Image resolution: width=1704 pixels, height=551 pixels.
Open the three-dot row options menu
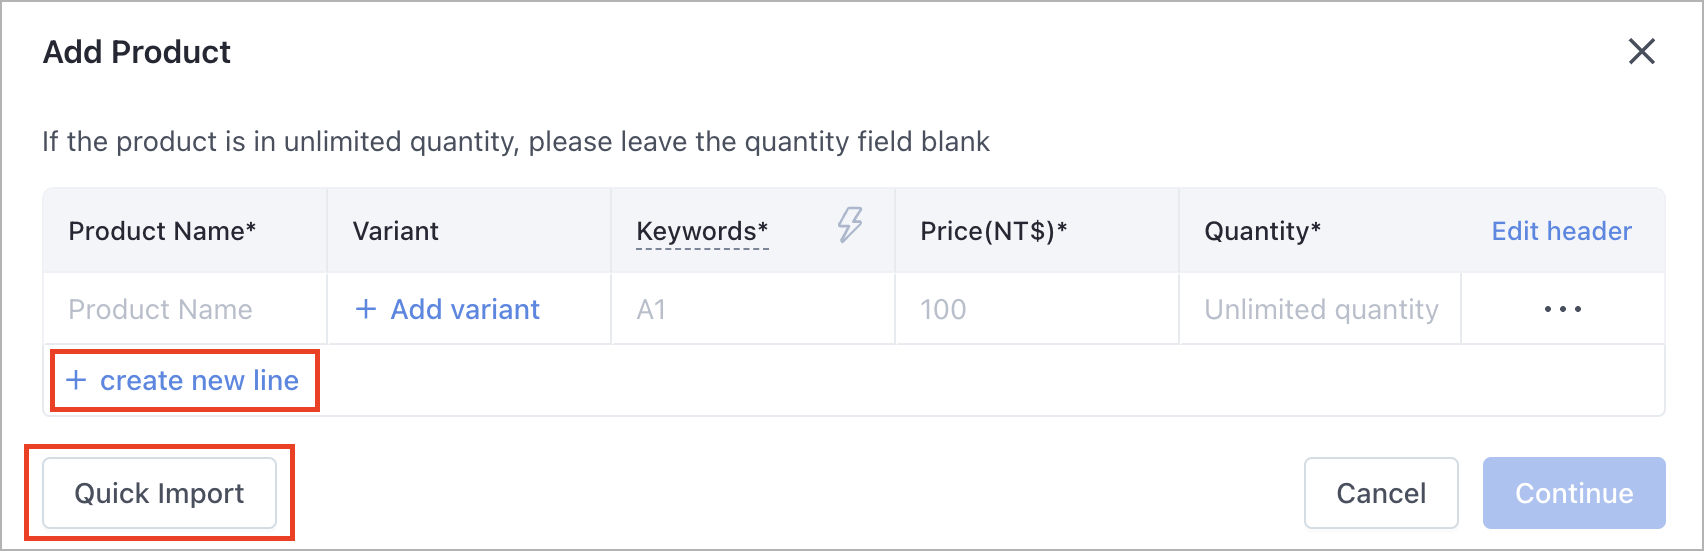(x=1563, y=309)
